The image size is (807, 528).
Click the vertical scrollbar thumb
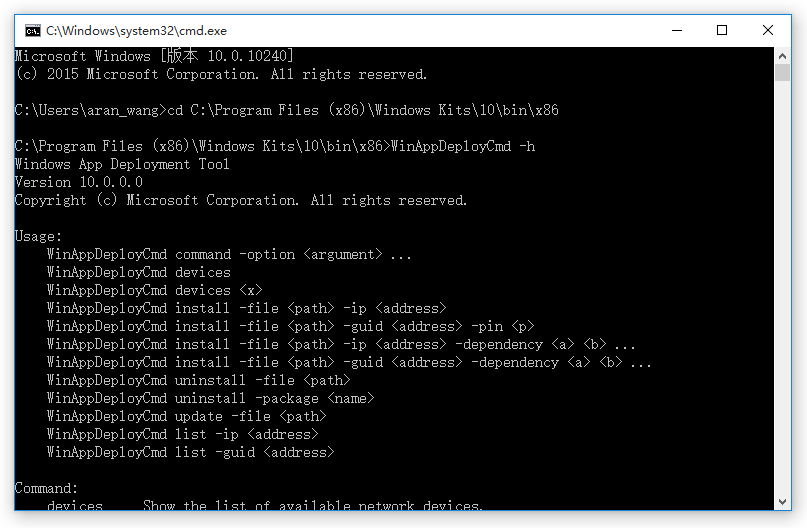[782, 73]
